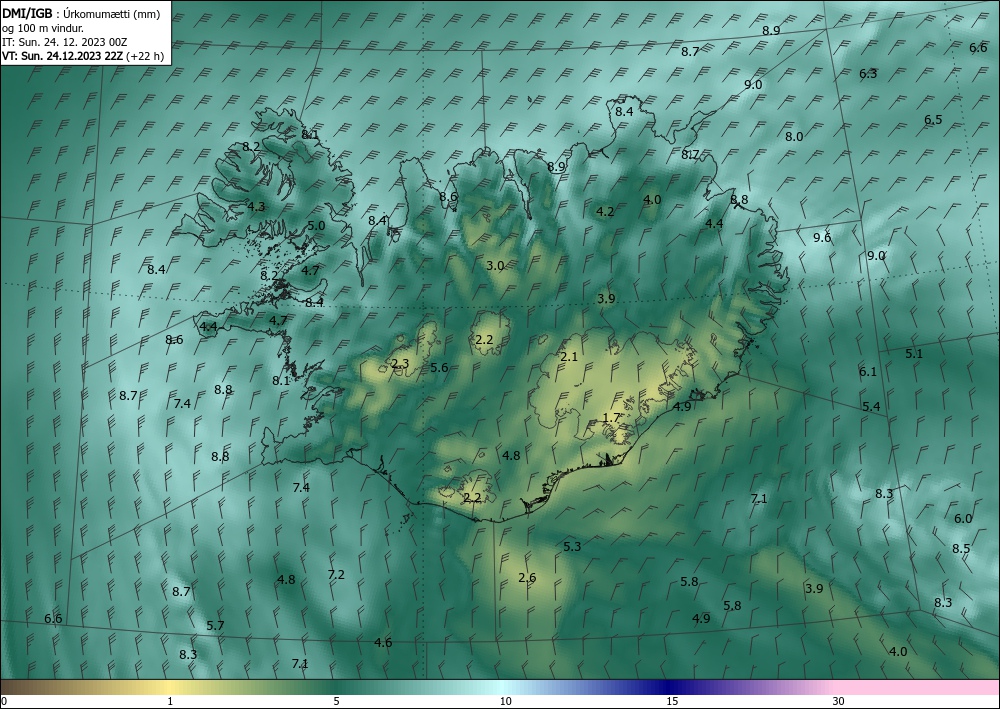Screen dimensions: 1000x709
Task: Select the 1.7 minimum value on Vatnajökull
Action: pyautogui.click(x=612, y=418)
